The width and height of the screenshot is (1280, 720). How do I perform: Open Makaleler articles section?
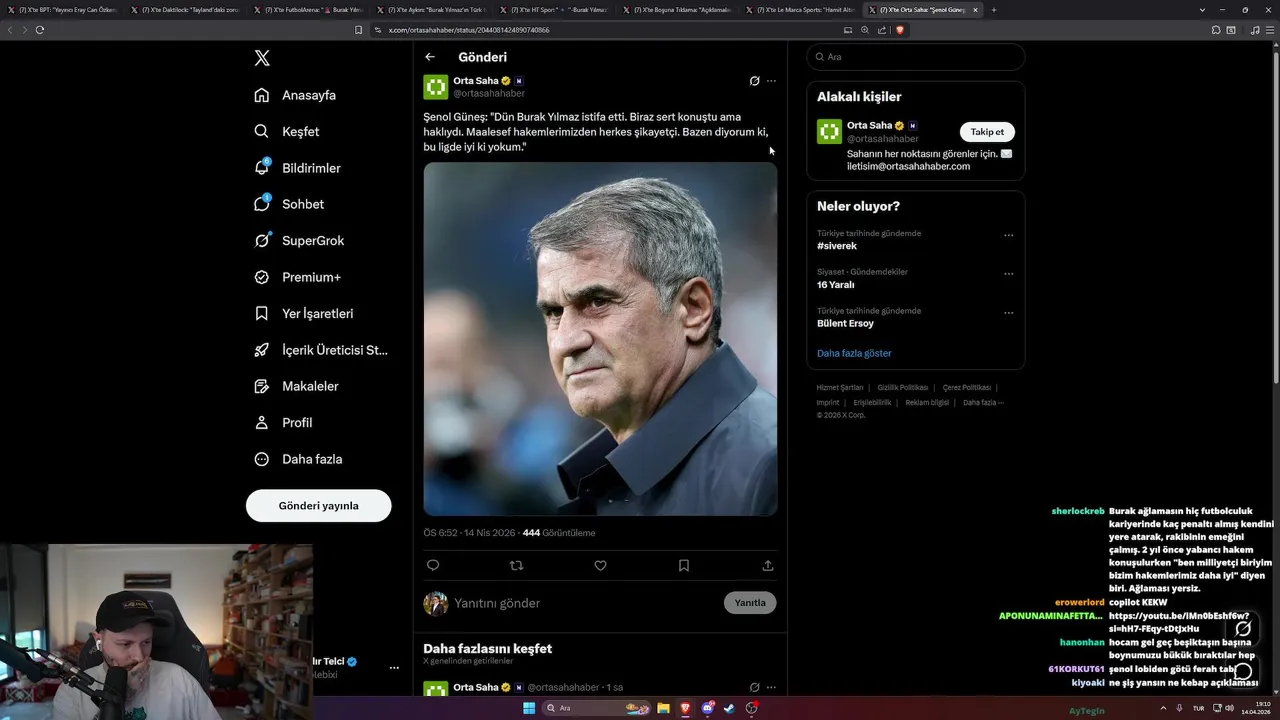296,386
